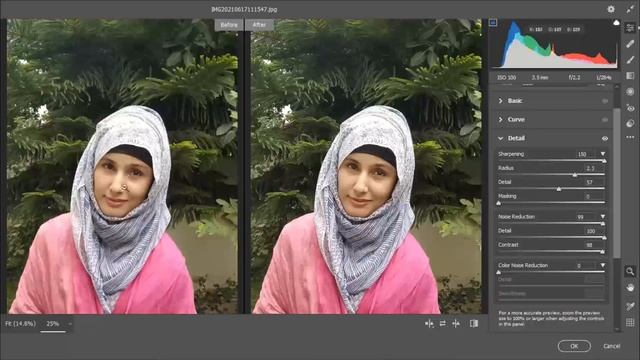Click the ISO 100 metadata text
This screenshot has width=640, height=360.
pyautogui.click(x=507, y=78)
